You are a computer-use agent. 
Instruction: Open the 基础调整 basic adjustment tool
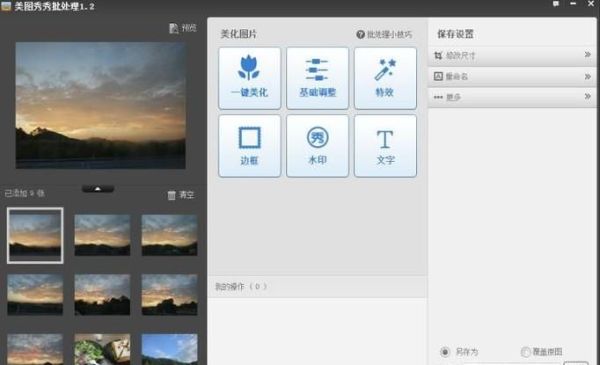pyautogui.click(x=317, y=78)
